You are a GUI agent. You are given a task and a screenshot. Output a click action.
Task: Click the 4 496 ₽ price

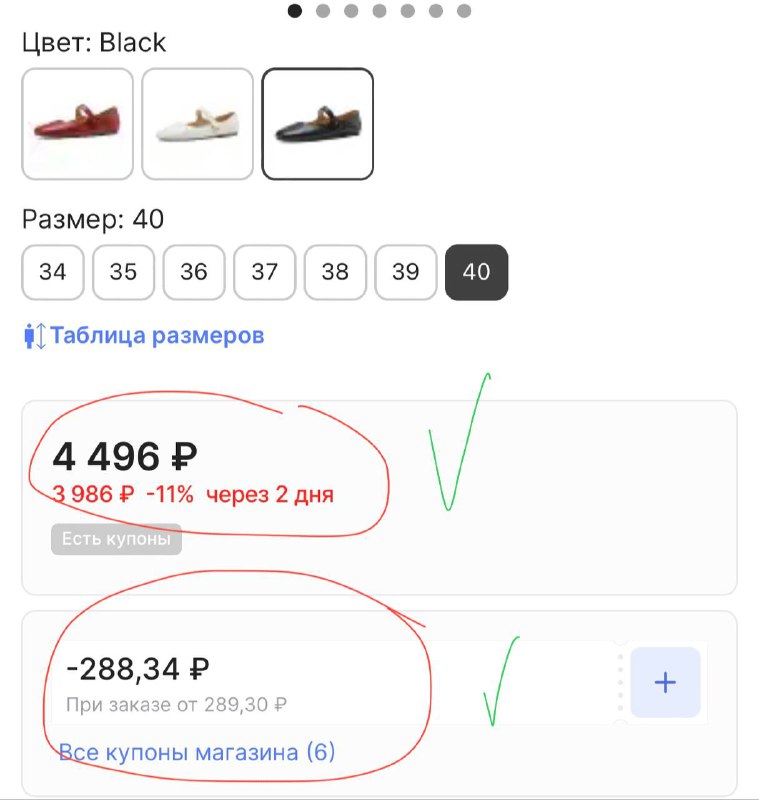(125, 457)
